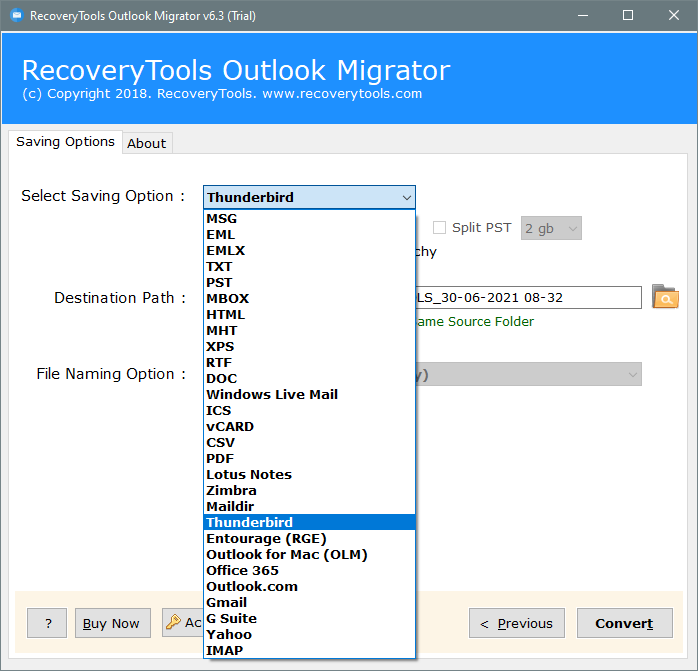Select MBOX saving option

click(309, 299)
